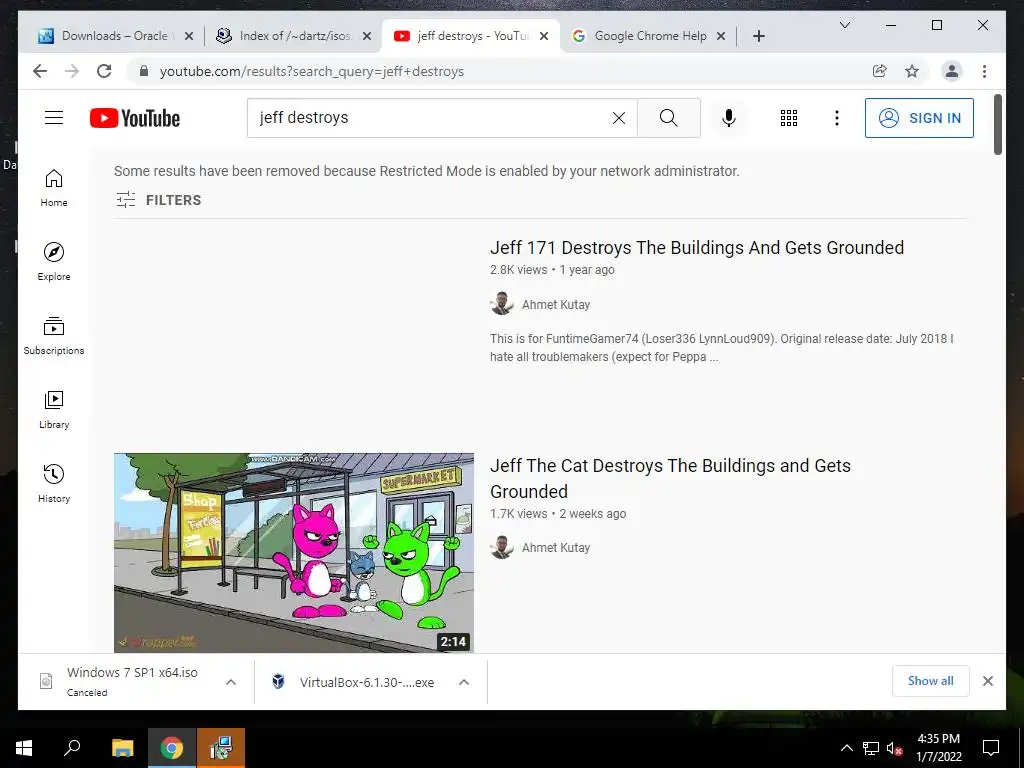The height and width of the screenshot is (768, 1024).
Task: Click the YouTube logo
Action: click(135, 118)
